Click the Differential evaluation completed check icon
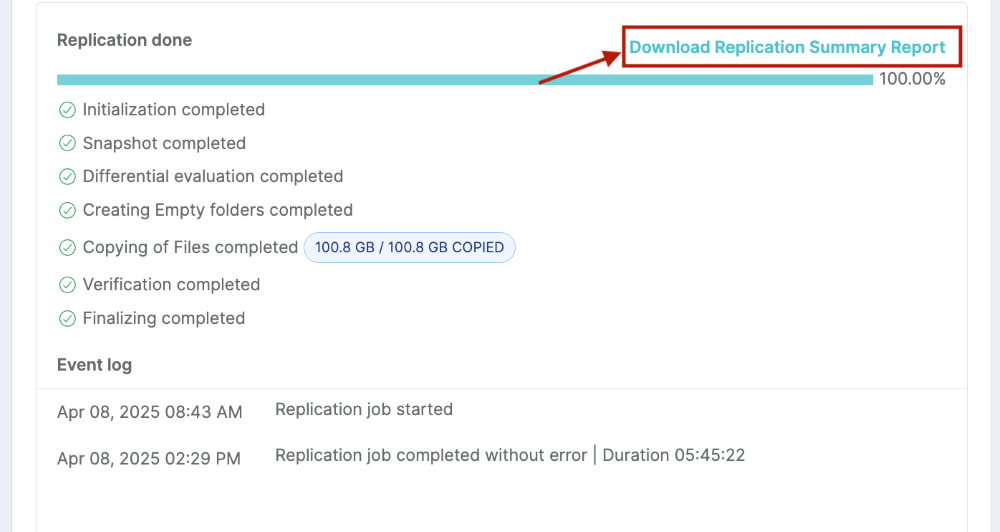 click(x=67, y=177)
